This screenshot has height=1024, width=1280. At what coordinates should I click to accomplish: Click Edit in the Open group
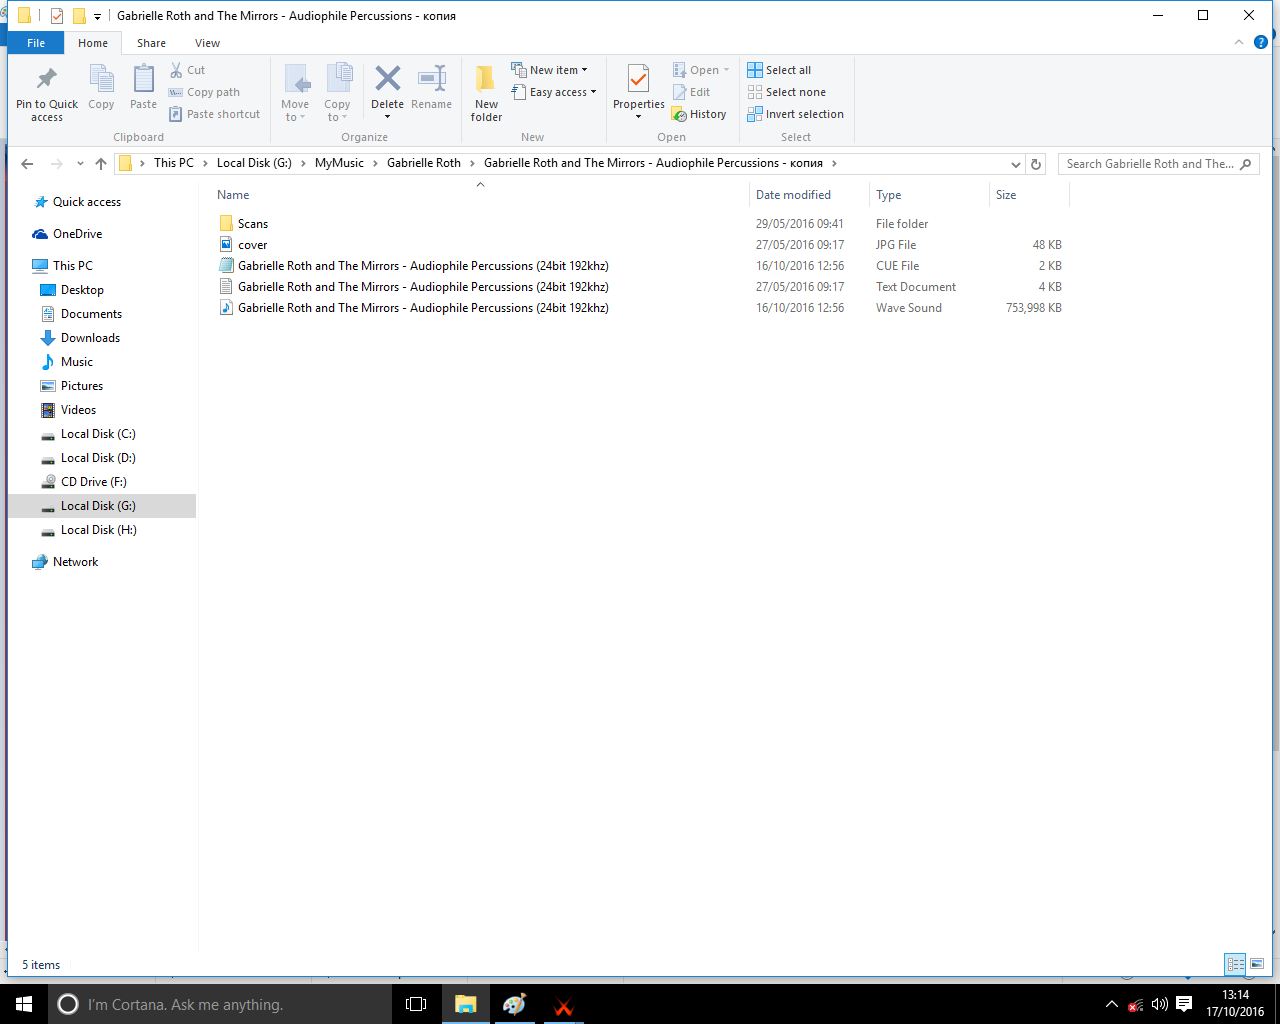pyautogui.click(x=691, y=92)
